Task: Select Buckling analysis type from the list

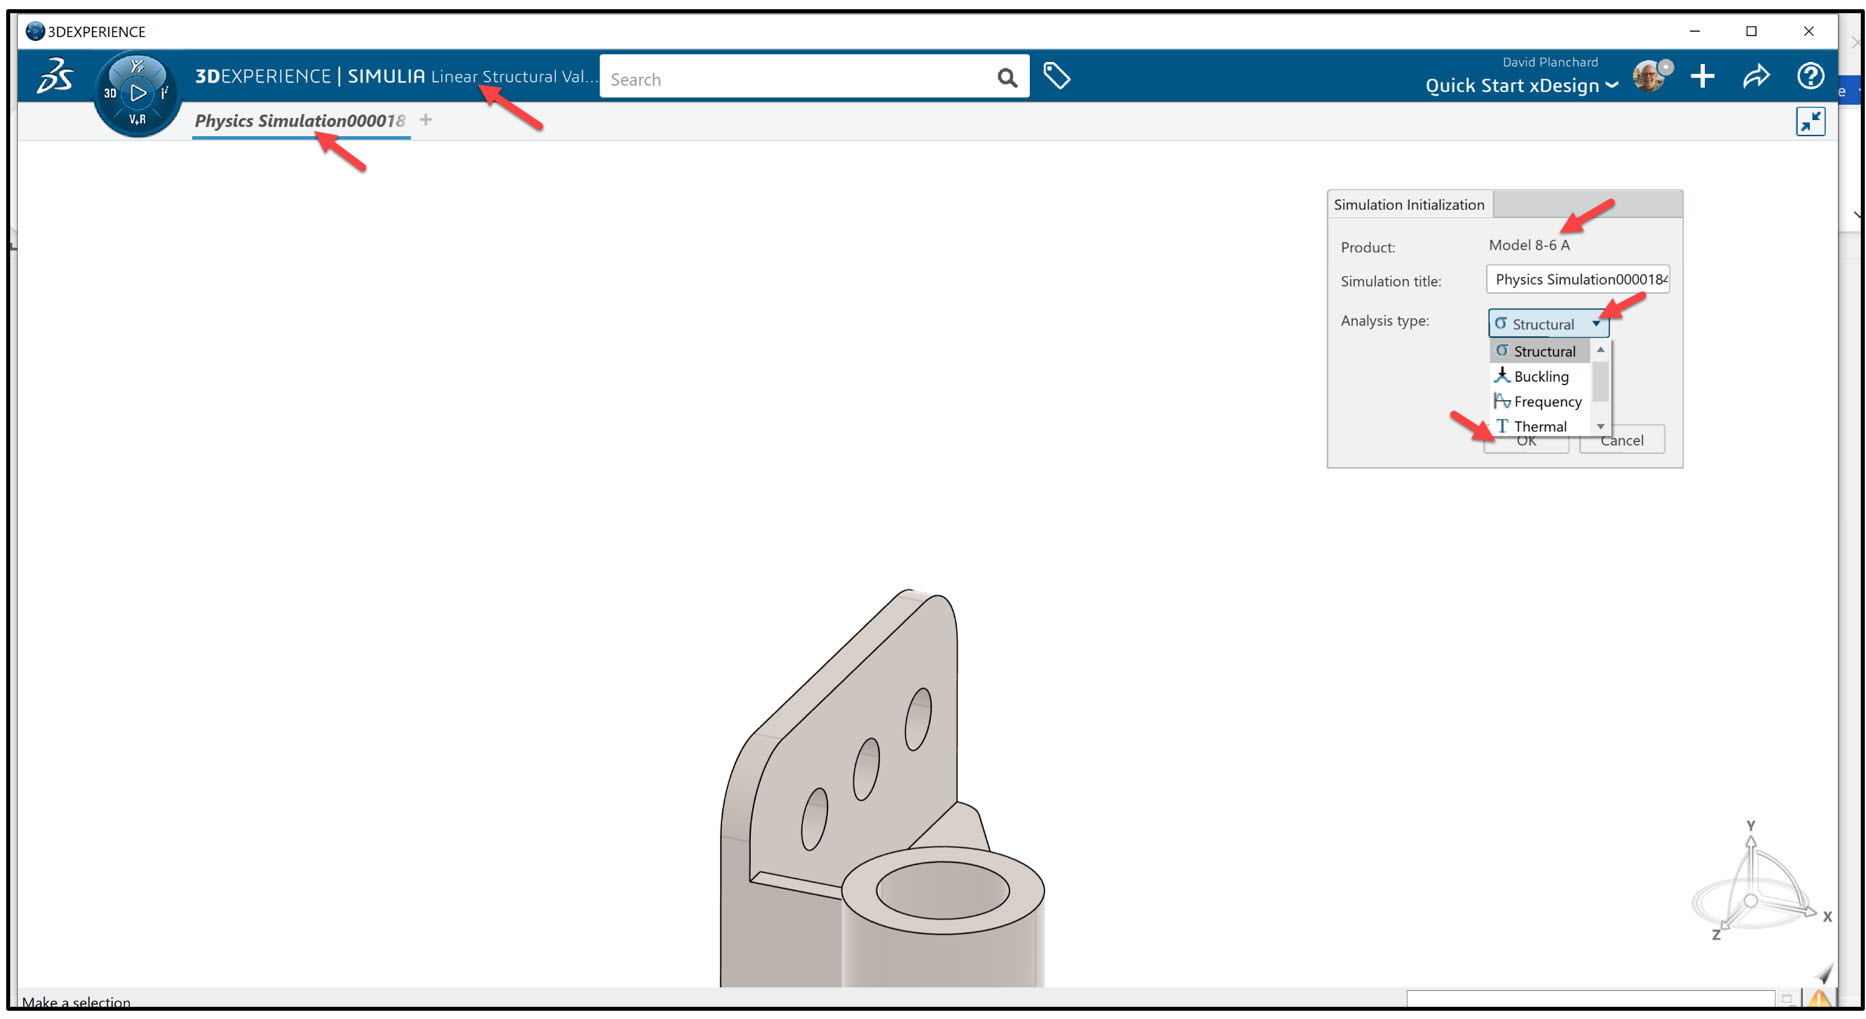Action: pos(1539,376)
